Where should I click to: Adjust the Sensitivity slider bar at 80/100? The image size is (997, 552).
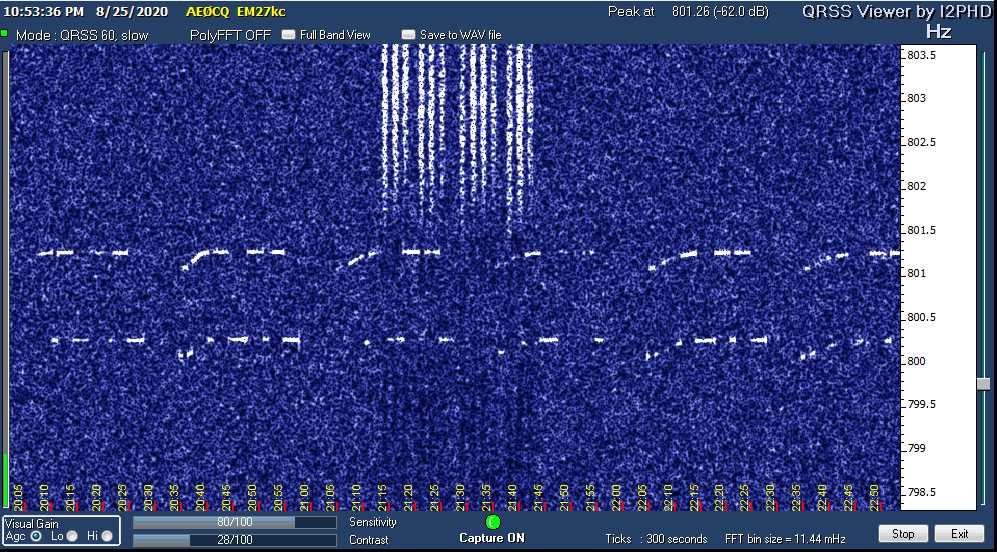point(234,522)
